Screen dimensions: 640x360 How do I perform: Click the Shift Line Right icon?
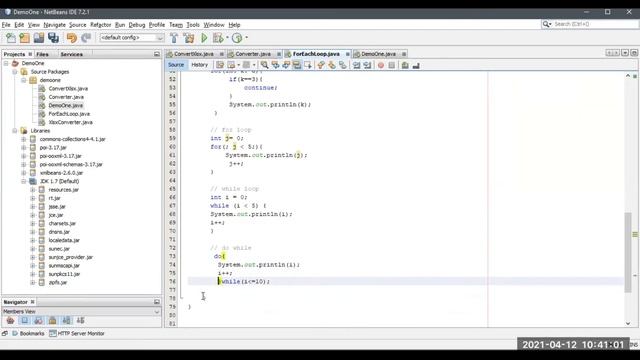(367, 65)
